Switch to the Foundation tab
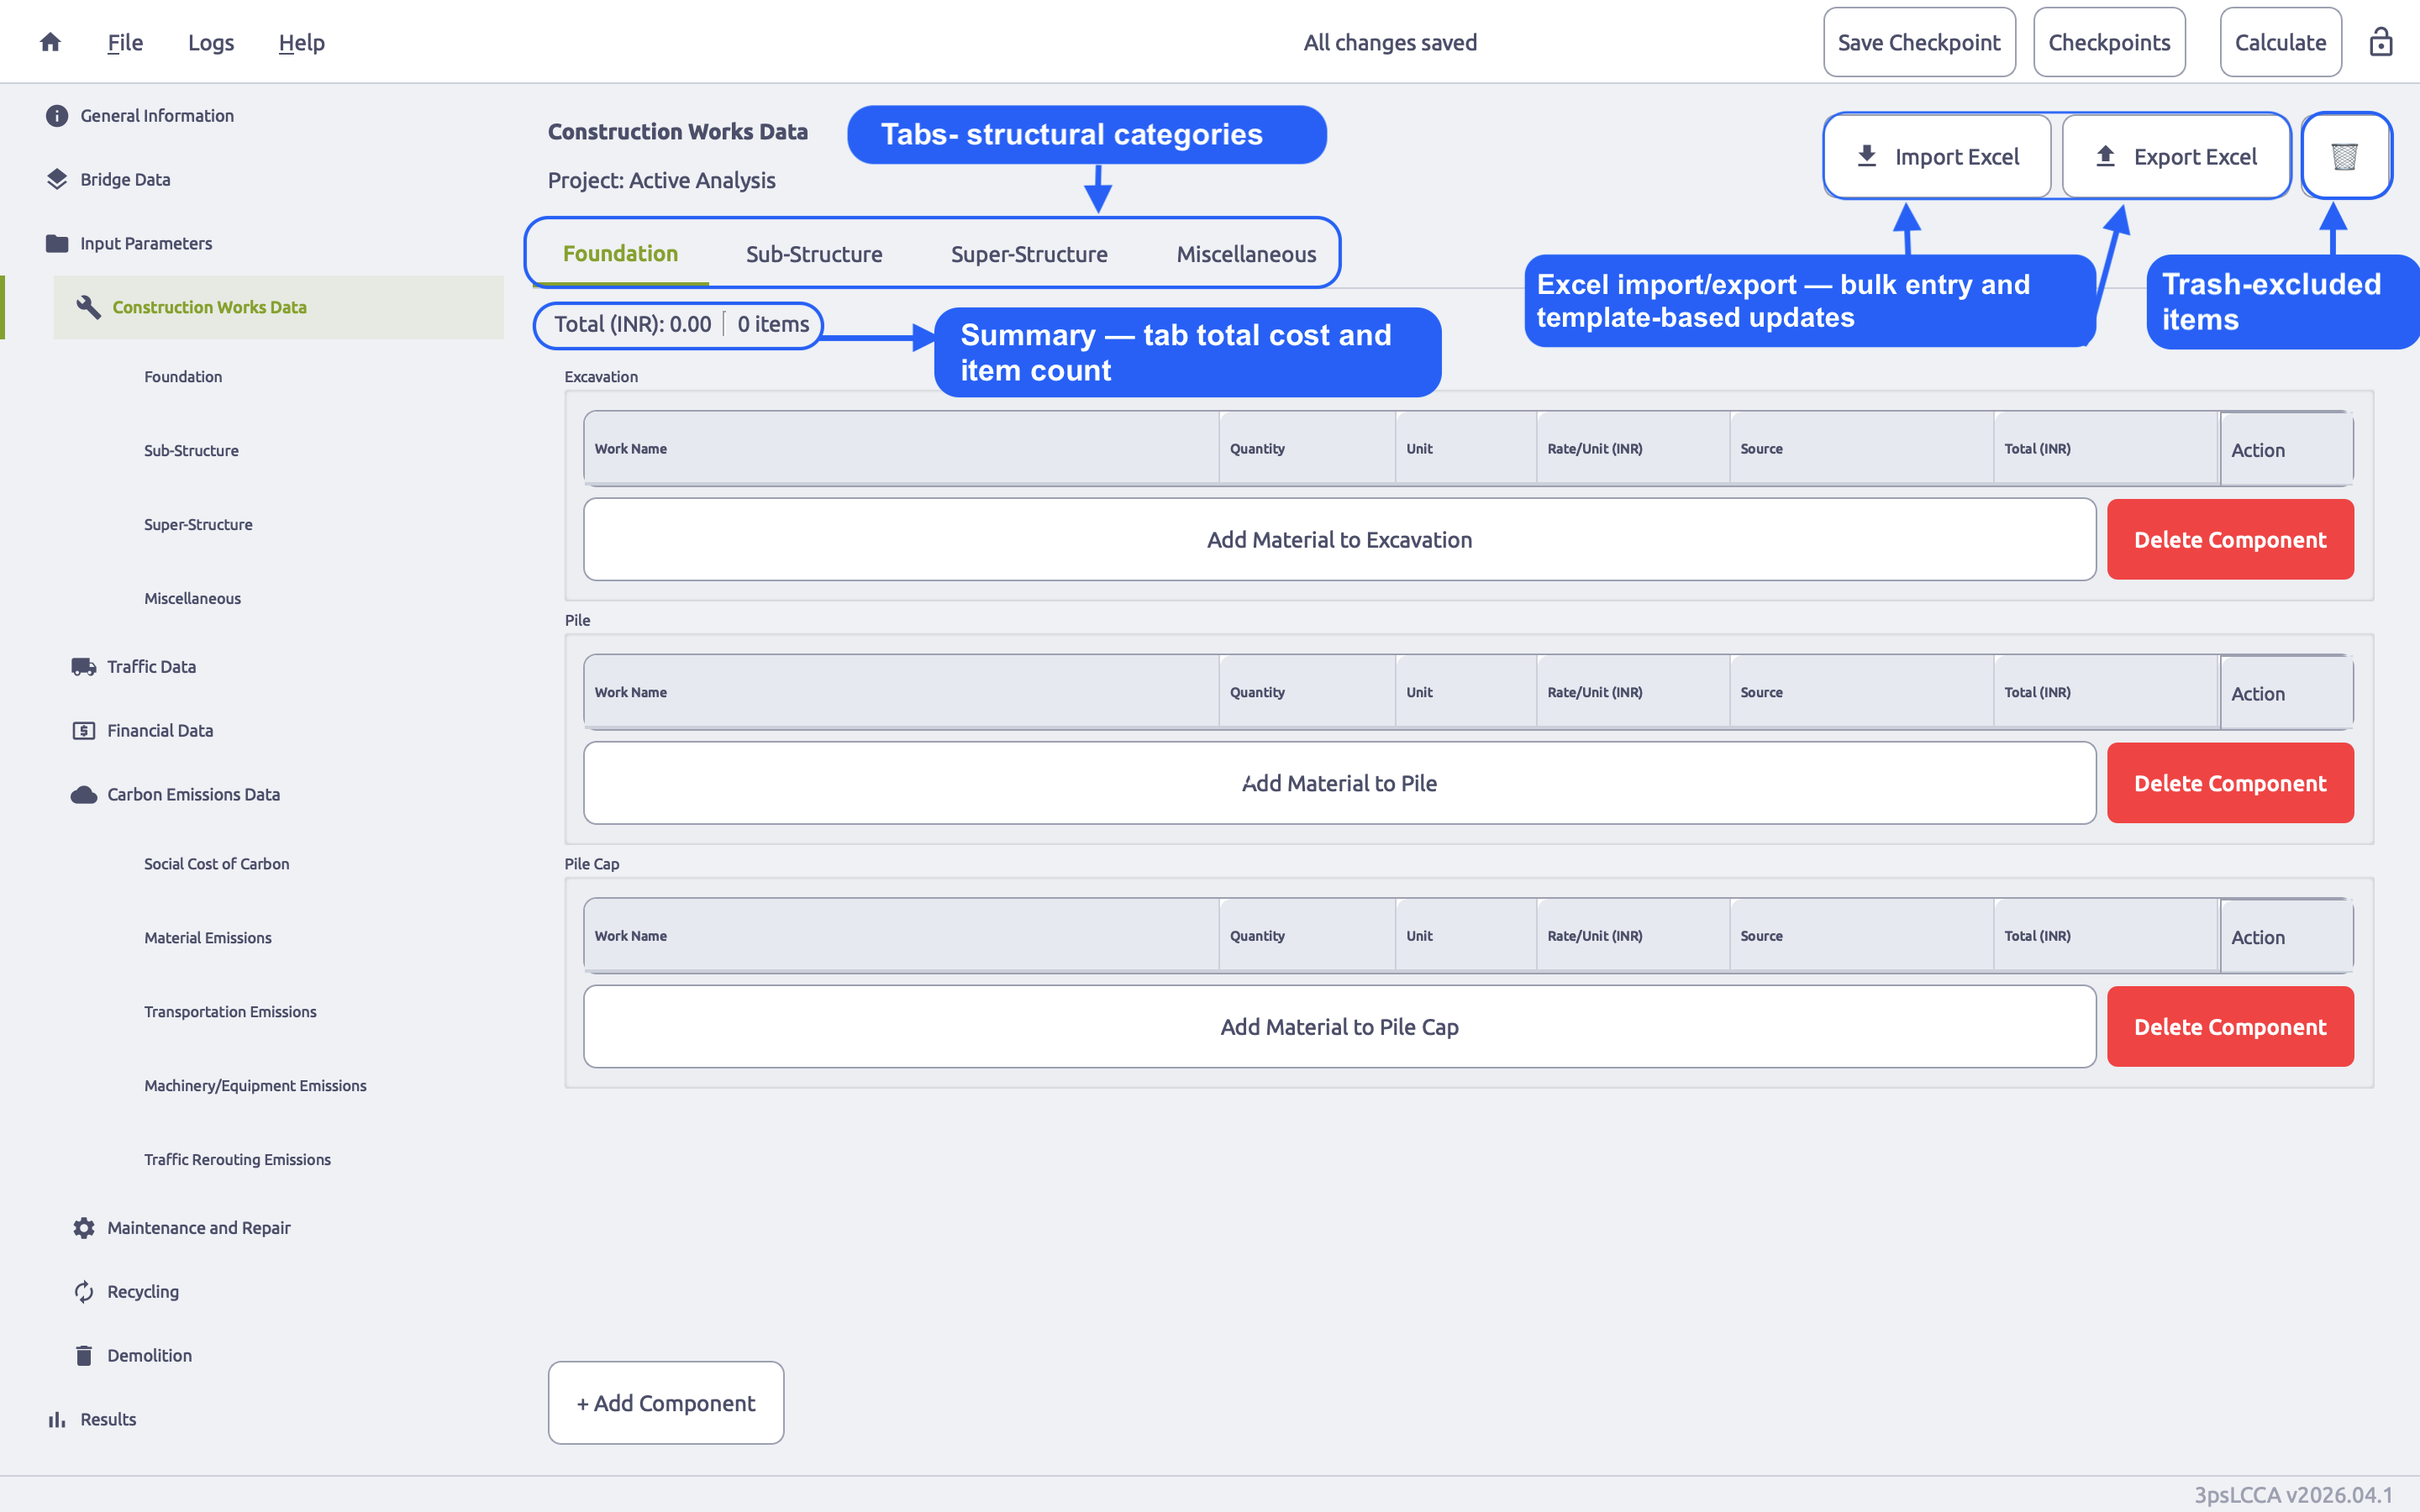The image size is (2420, 1512). click(x=620, y=254)
